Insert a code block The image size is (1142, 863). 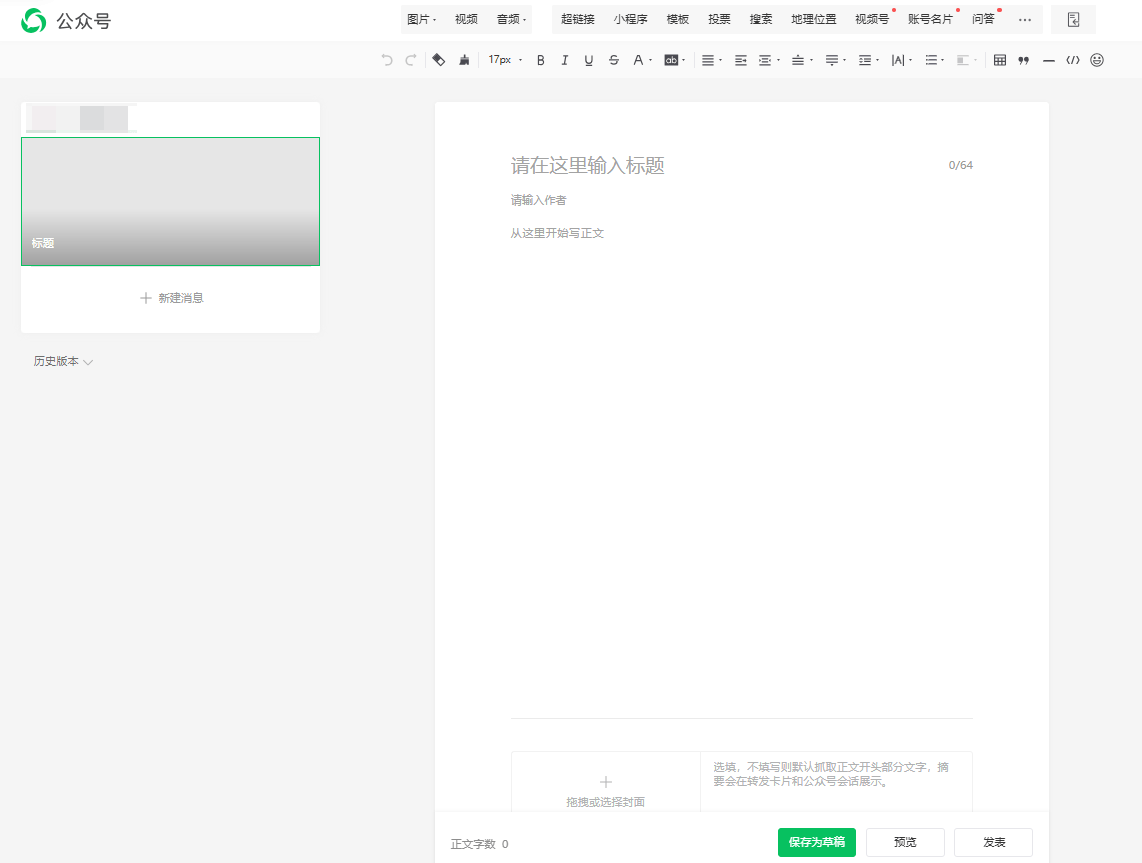pyautogui.click(x=1073, y=60)
